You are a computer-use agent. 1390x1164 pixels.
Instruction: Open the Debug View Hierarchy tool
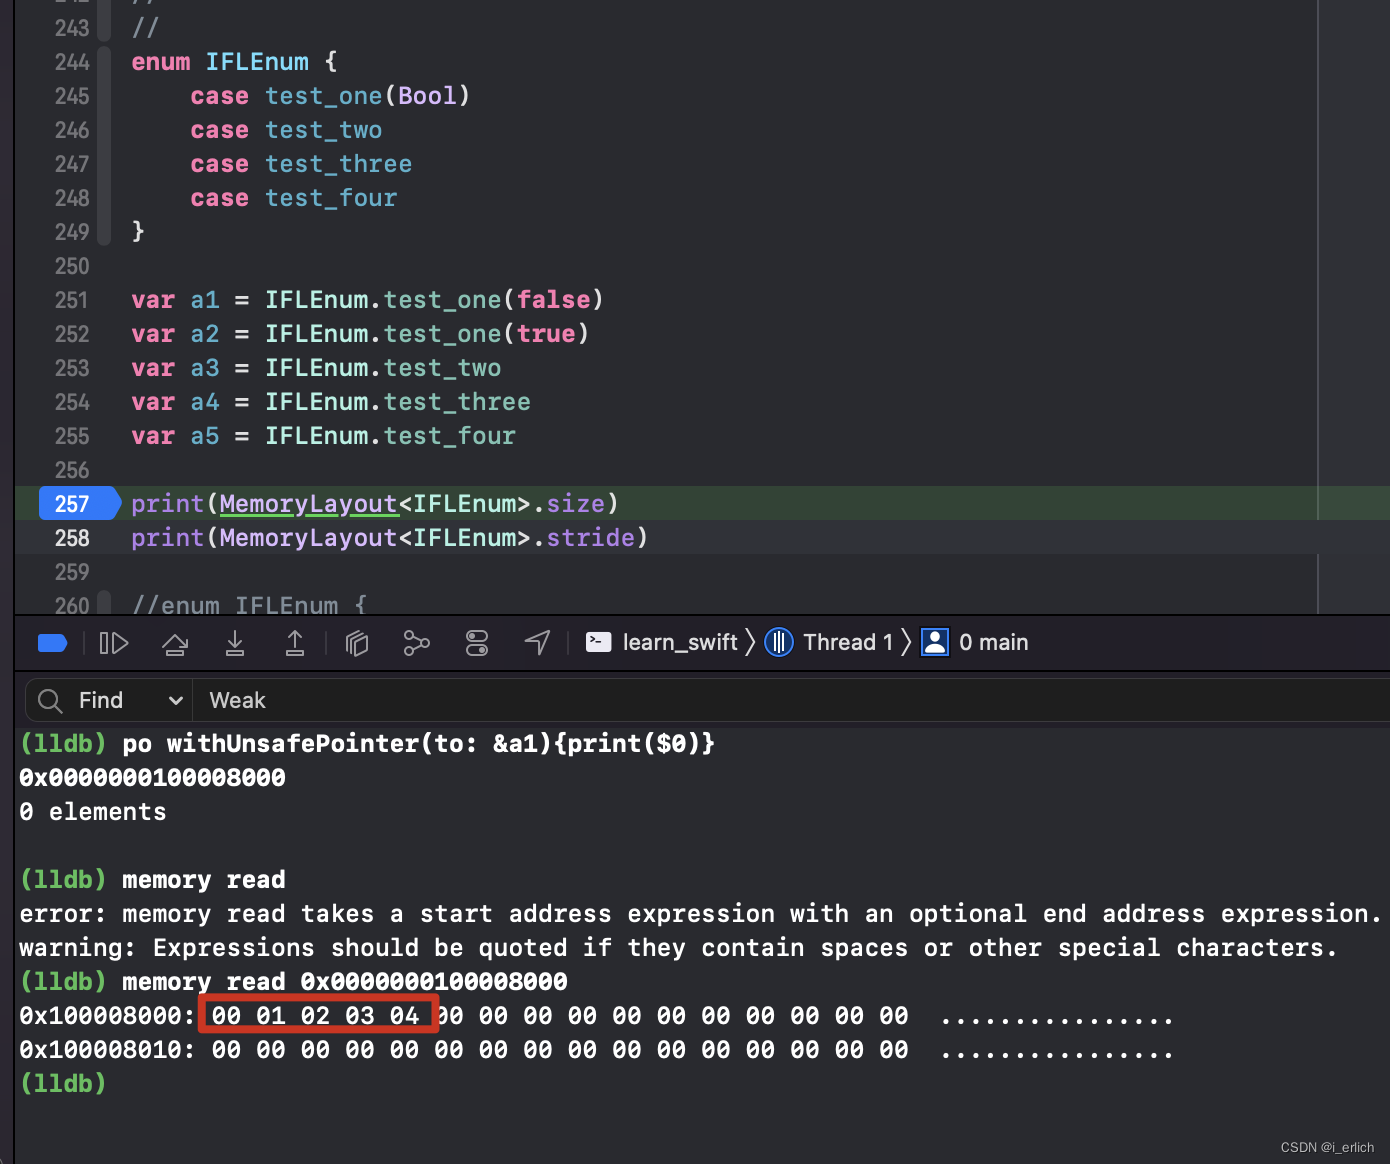pyautogui.click(x=357, y=643)
